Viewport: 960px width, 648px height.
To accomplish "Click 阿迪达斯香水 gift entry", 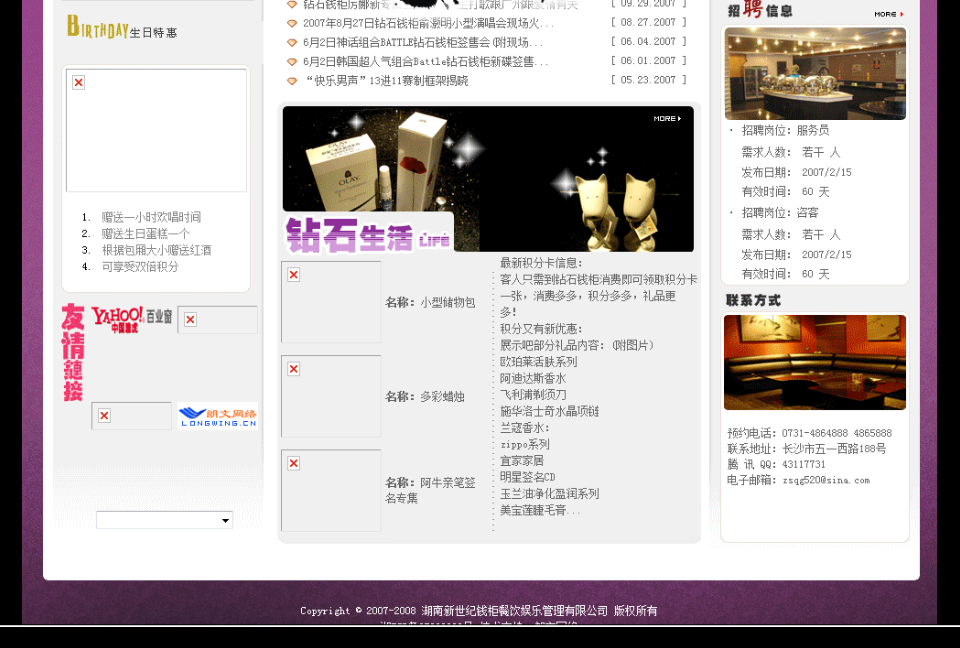I will (533, 379).
